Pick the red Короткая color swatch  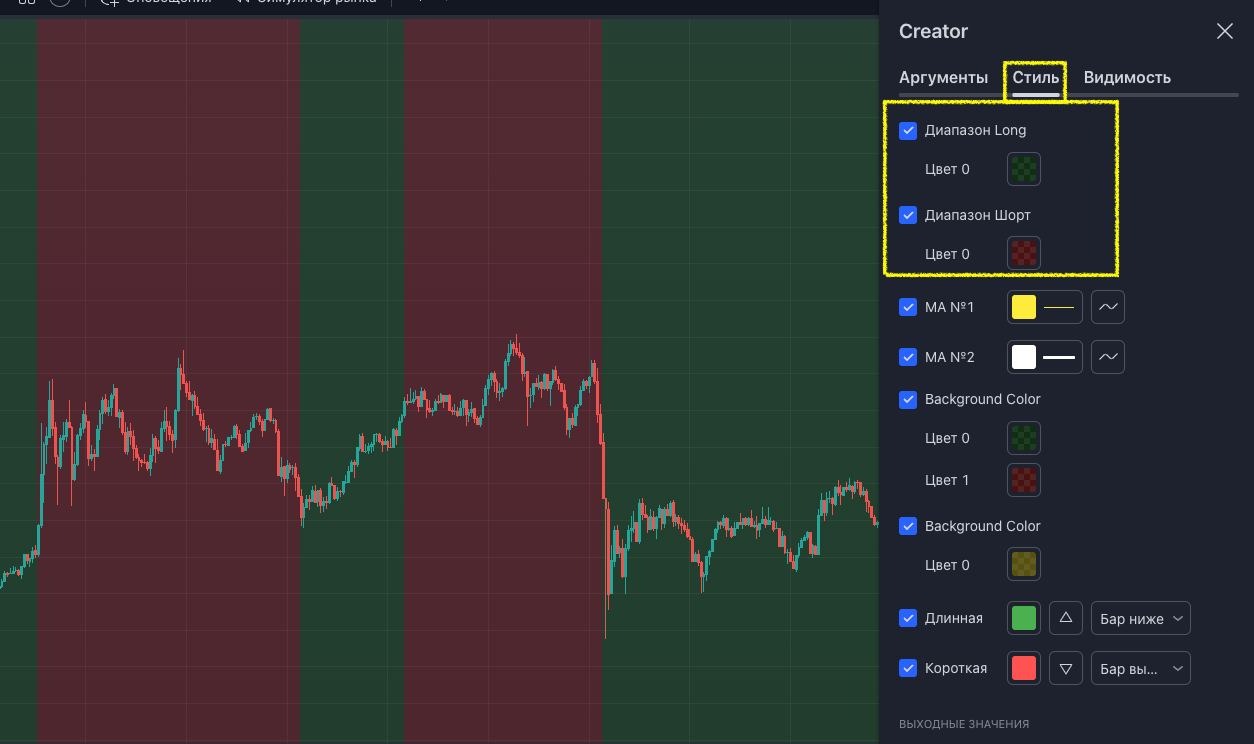tap(1024, 668)
